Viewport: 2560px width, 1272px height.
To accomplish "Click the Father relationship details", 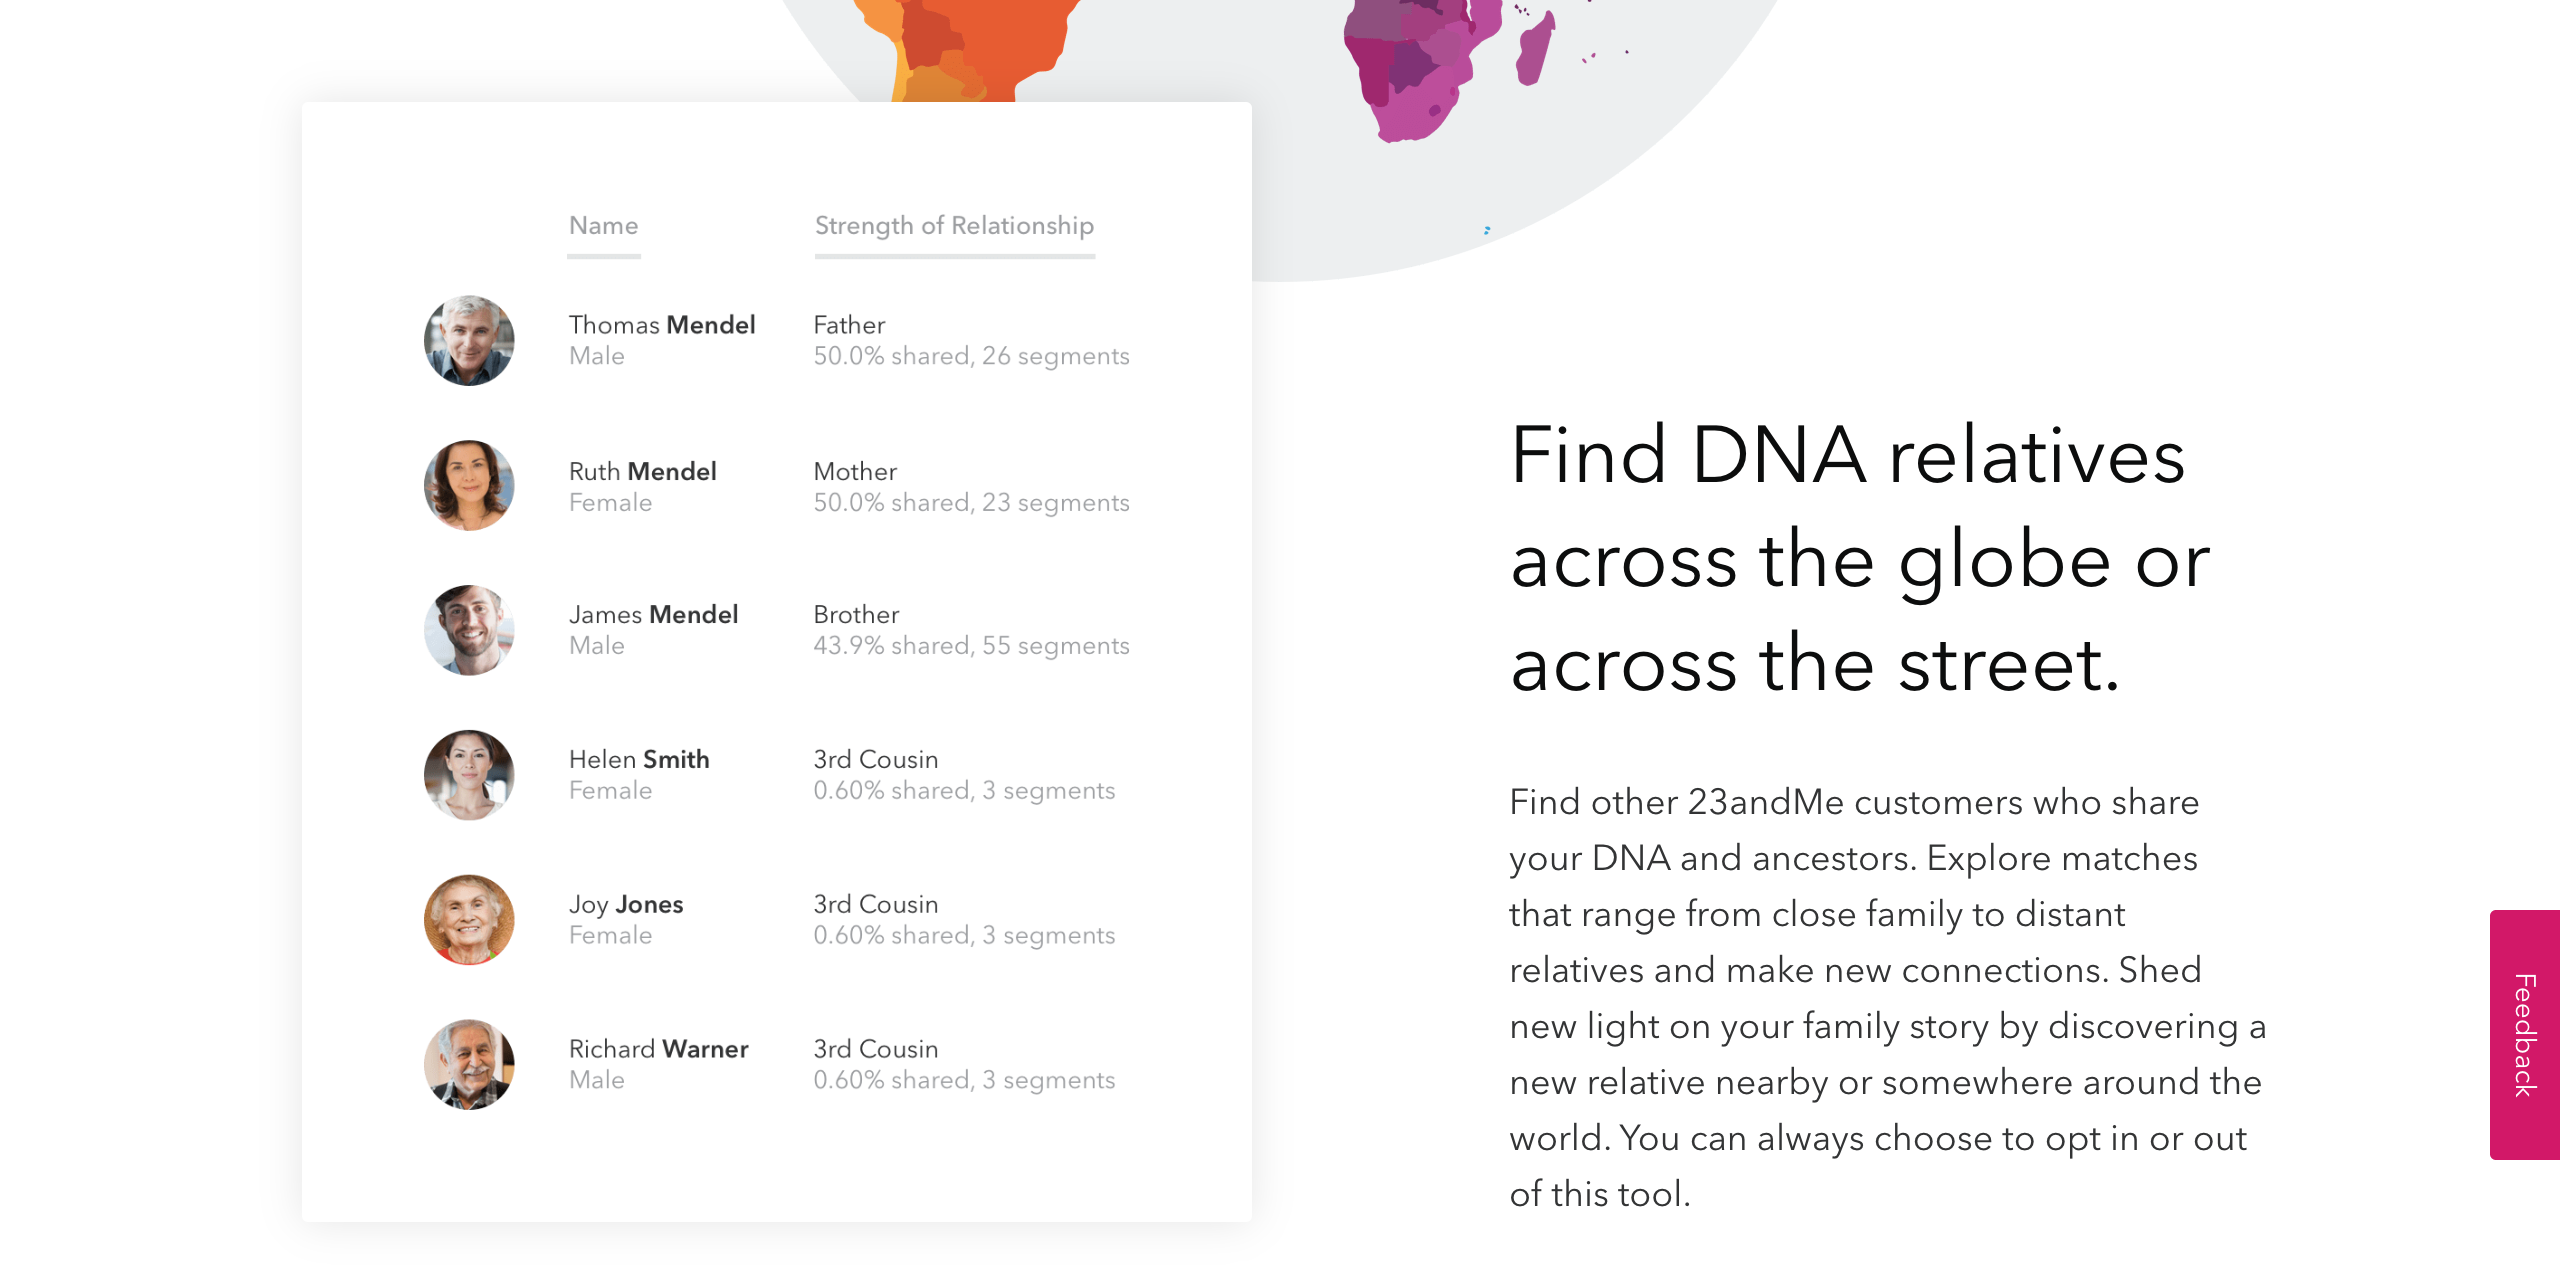I will [971, 340].
